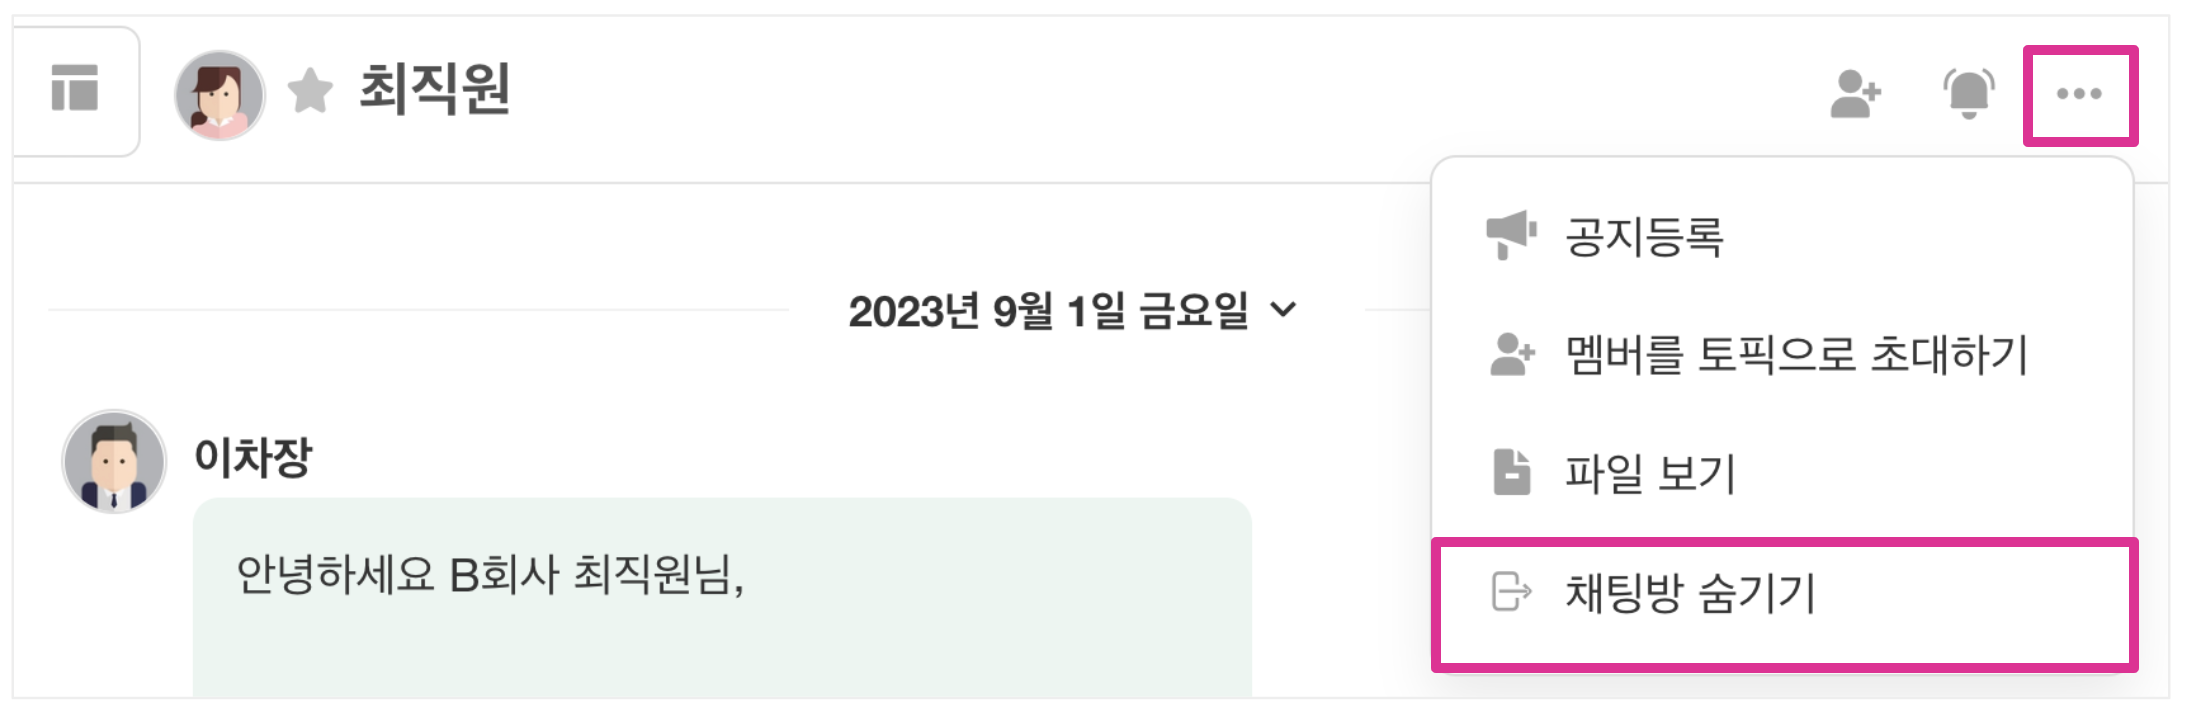Click the exit arrow icon beside 채팅방 숨기기
The height and width of the screenshot is (716, 2188).
1511,591
